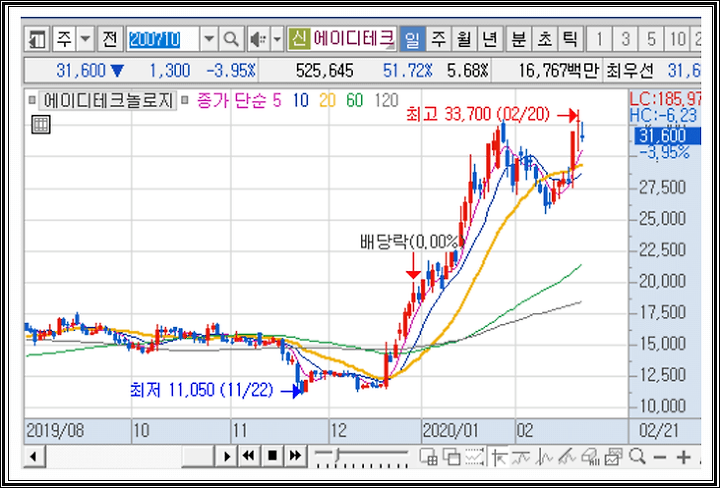Click the volume value 525,645
Screen dimensions: 720x488
pos(325,71)
